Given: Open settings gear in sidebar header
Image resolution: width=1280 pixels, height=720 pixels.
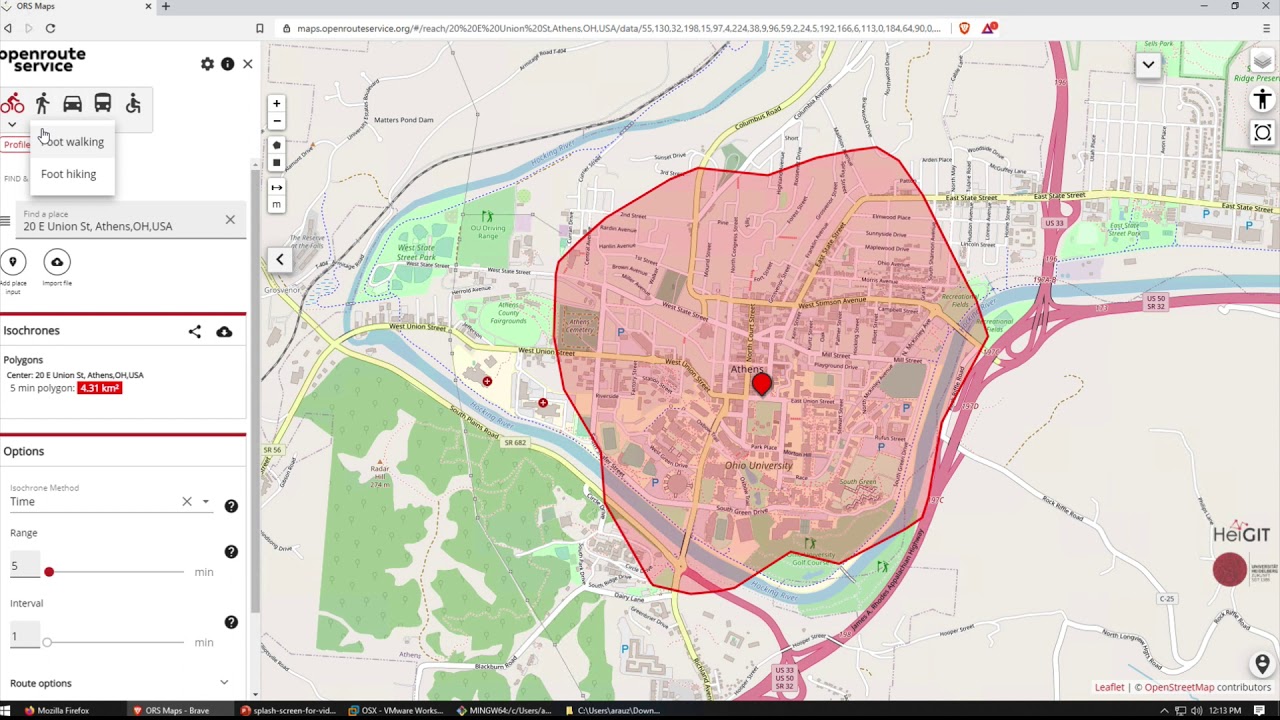Looking at the screenshot, I should point(207,64).
